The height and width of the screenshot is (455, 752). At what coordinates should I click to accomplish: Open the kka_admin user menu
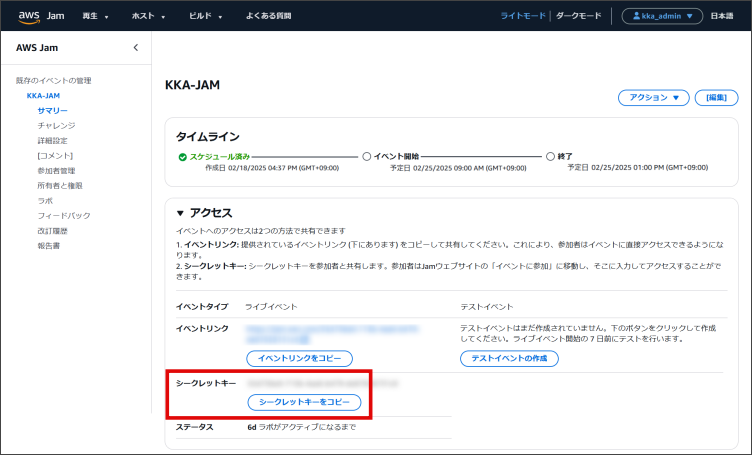[662, 16]
